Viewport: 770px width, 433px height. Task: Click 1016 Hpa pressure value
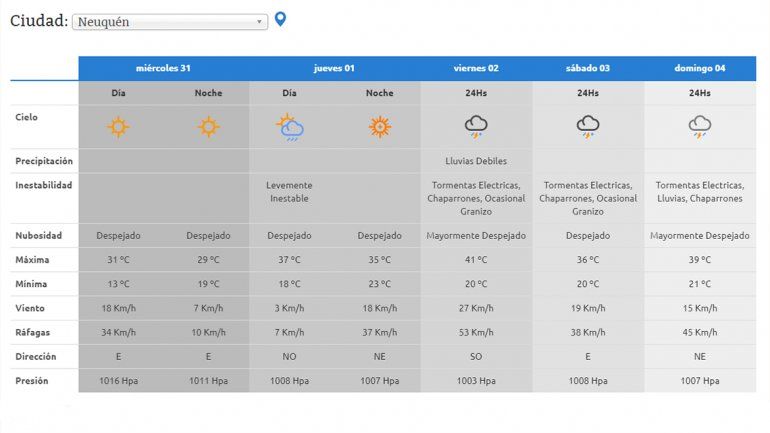pyautogui.click(x=119, y=381)
